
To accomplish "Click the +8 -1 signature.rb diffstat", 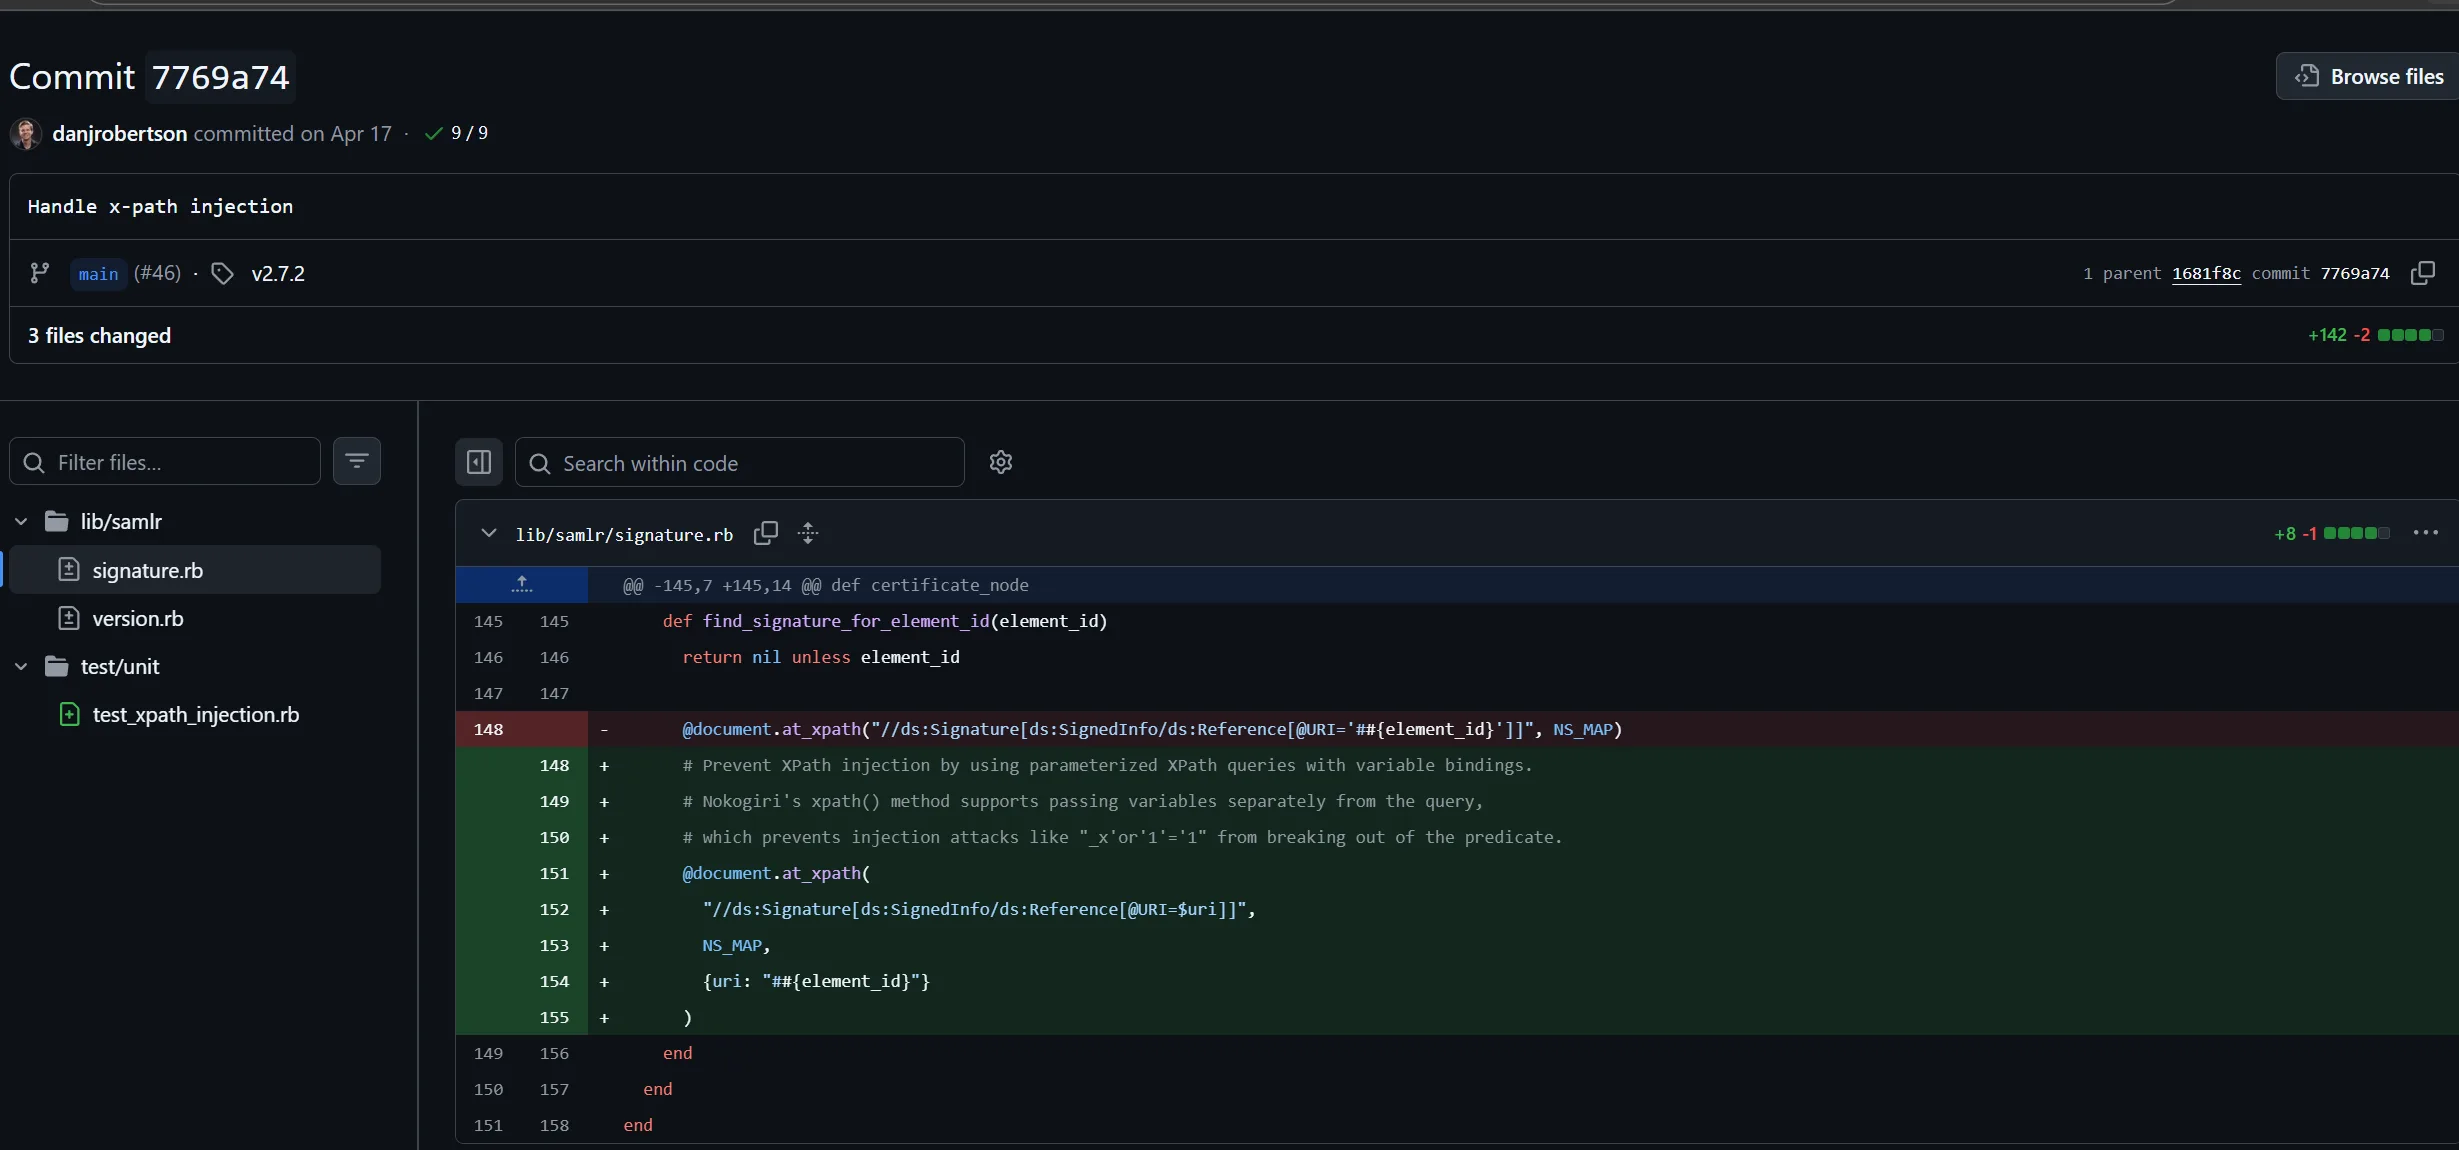I will click(x=2331, y=534).
